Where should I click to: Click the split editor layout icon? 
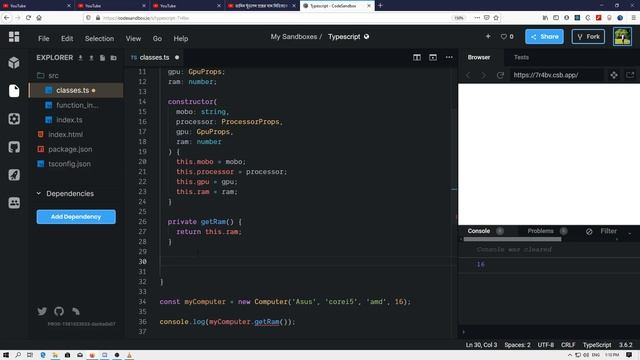click(417, 58)
